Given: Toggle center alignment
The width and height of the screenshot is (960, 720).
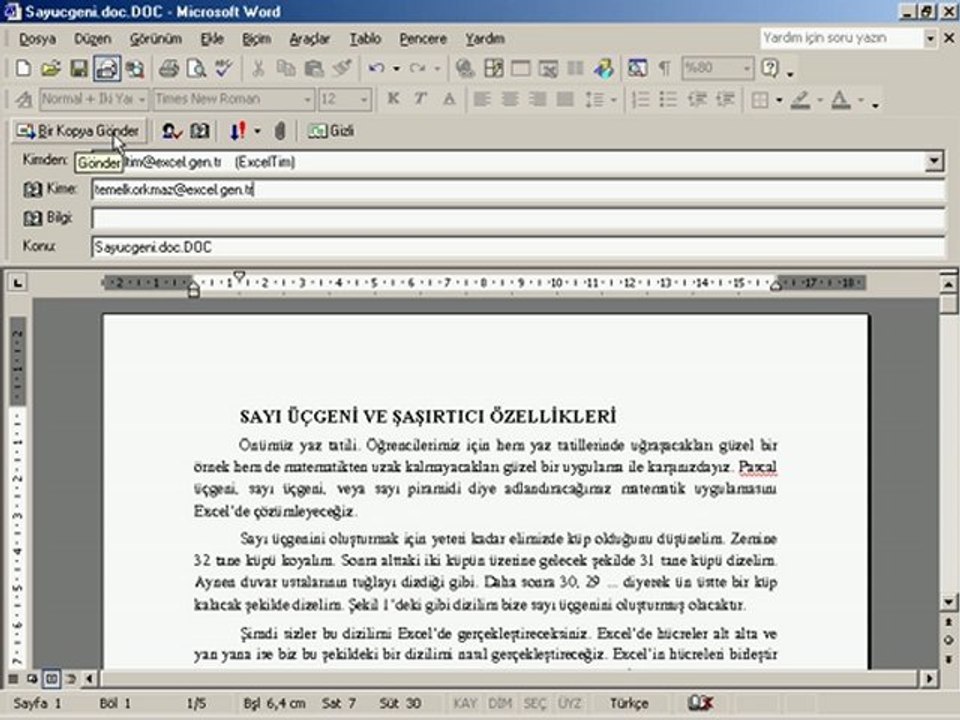Looking at the screenshot, I should (x=510, y=99).
